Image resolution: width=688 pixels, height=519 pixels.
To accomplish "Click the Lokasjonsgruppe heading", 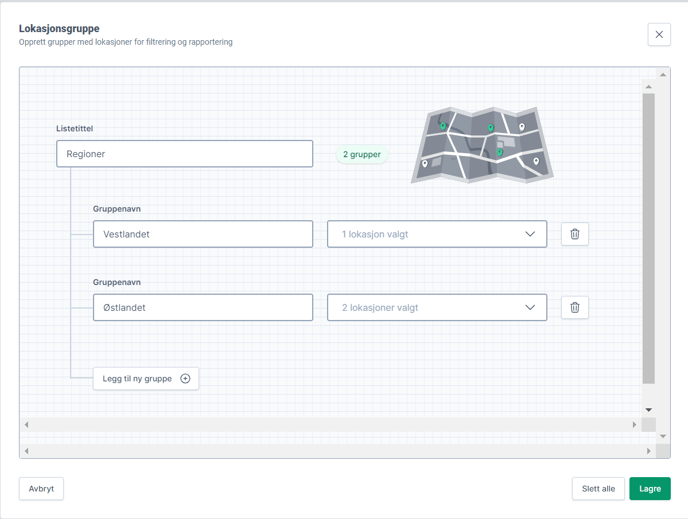I will [x=59, y=29].
